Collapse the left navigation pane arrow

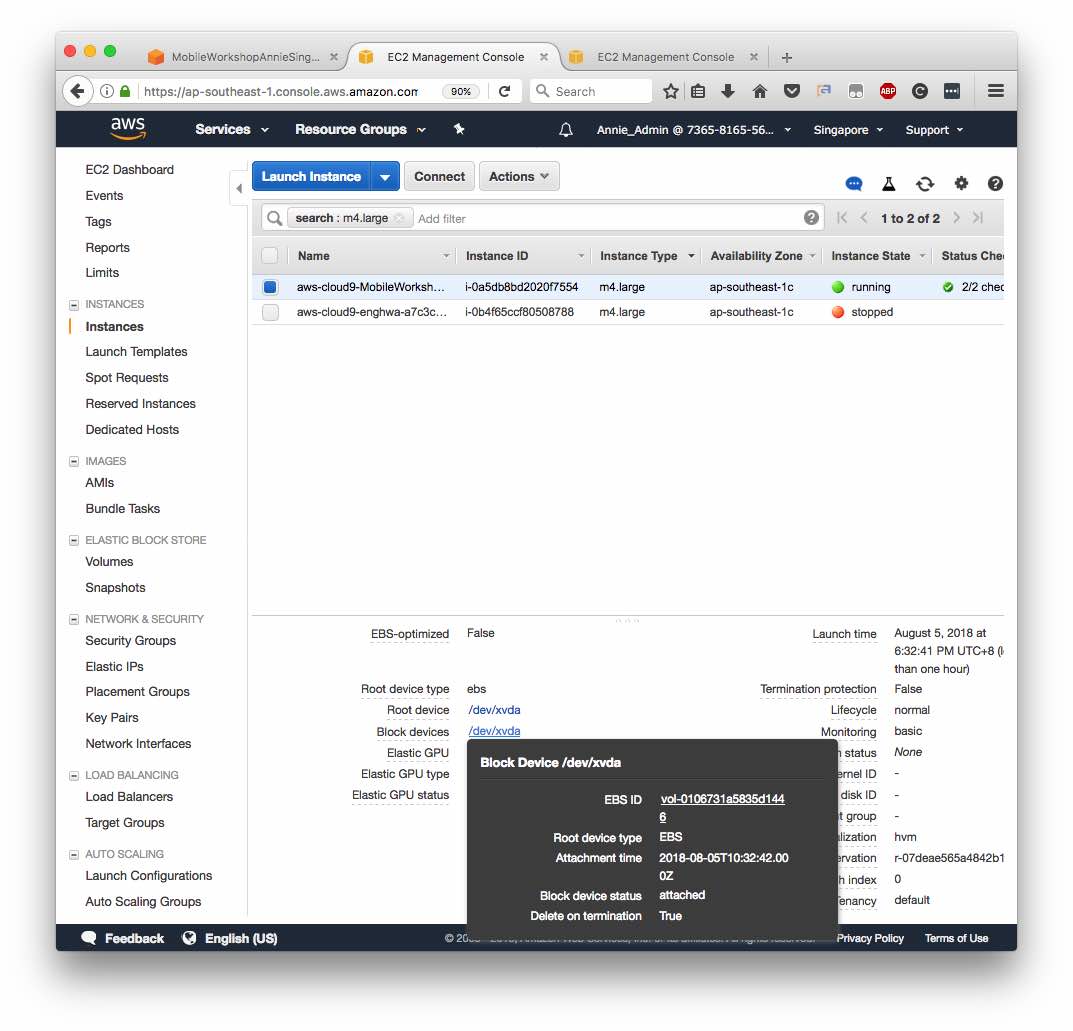coord(239,188)
